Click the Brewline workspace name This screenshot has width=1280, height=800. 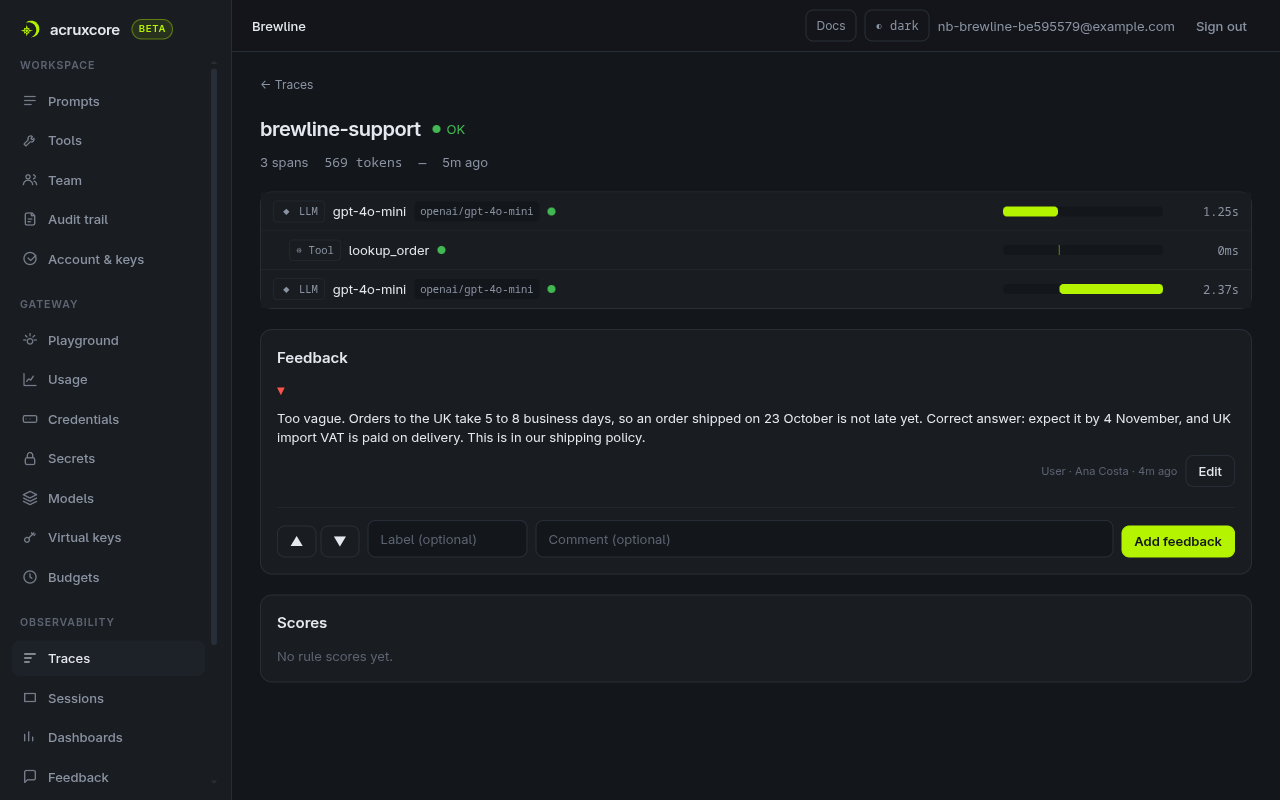pos(279,26)
